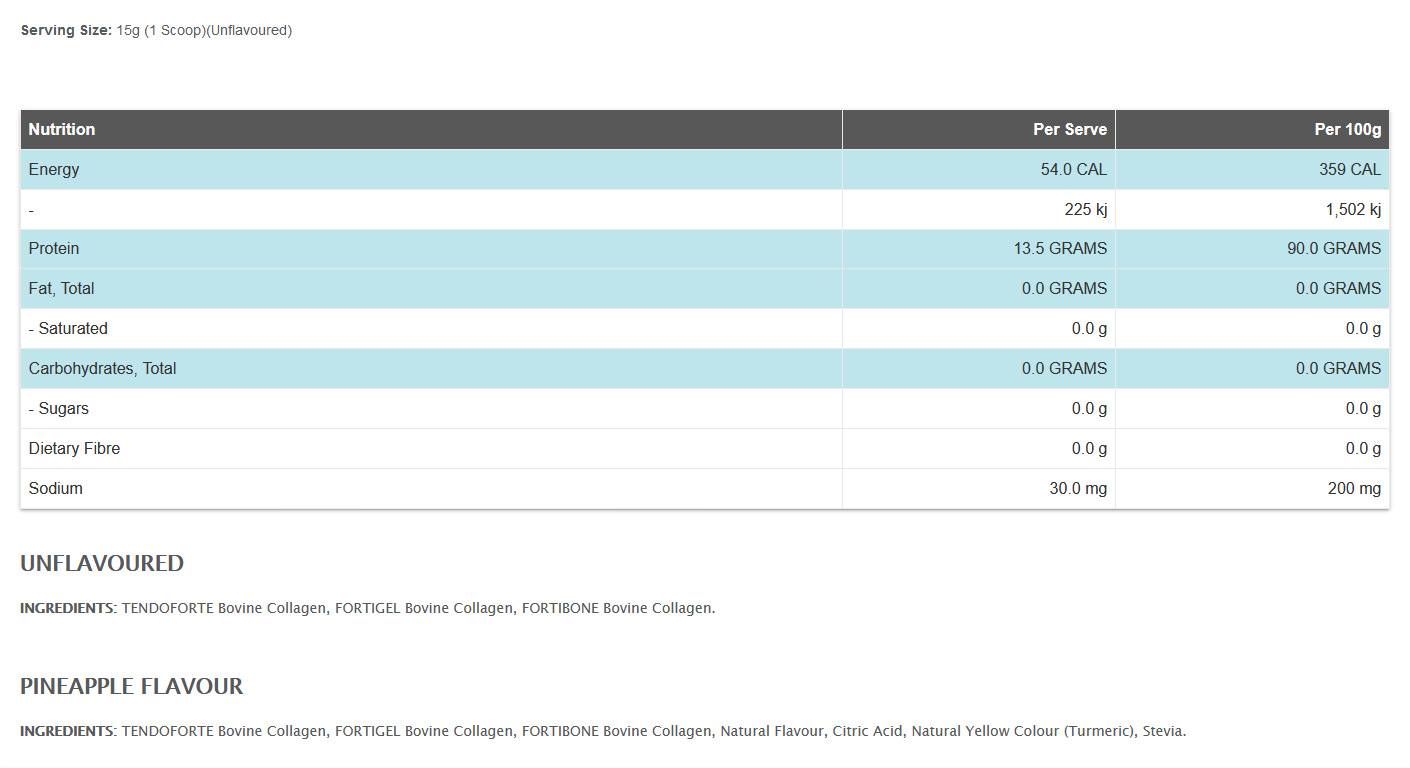Image resolution: width=1410 pixels, height=768 pixels.
Task: Click the - Saturated row label
Action: [68, 328]
